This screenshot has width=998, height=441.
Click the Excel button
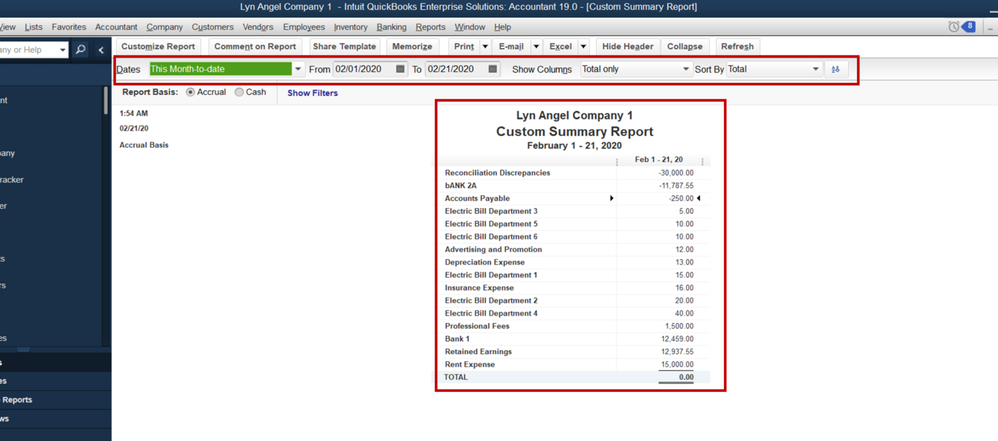pyautogui.click(x=560, y=46)
